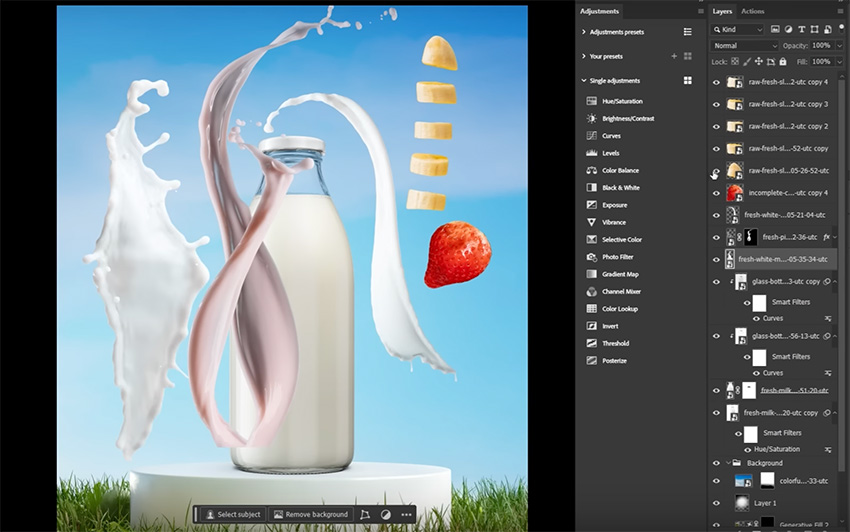
Task: Hide raw-fresh-sl...2-utc copy 3 layer
Action: pyautogui.click(x=716, y=104)
